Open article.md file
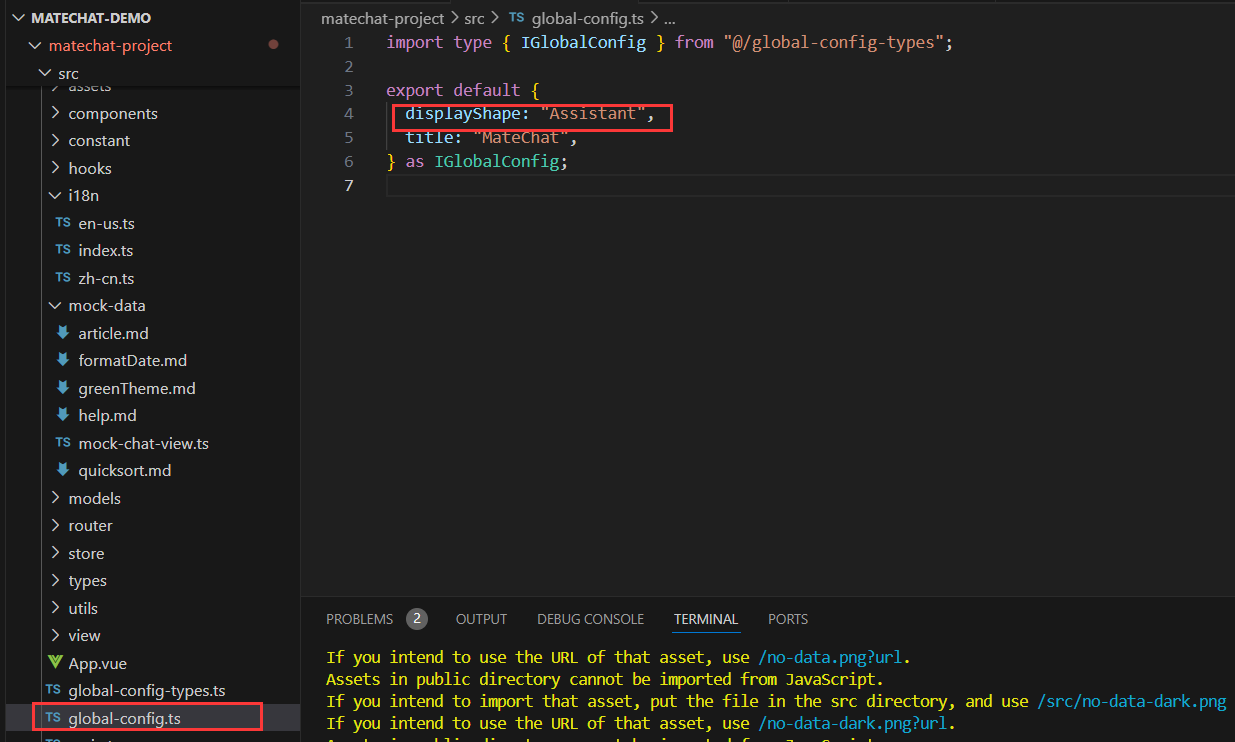 click(x=113, y=333)
